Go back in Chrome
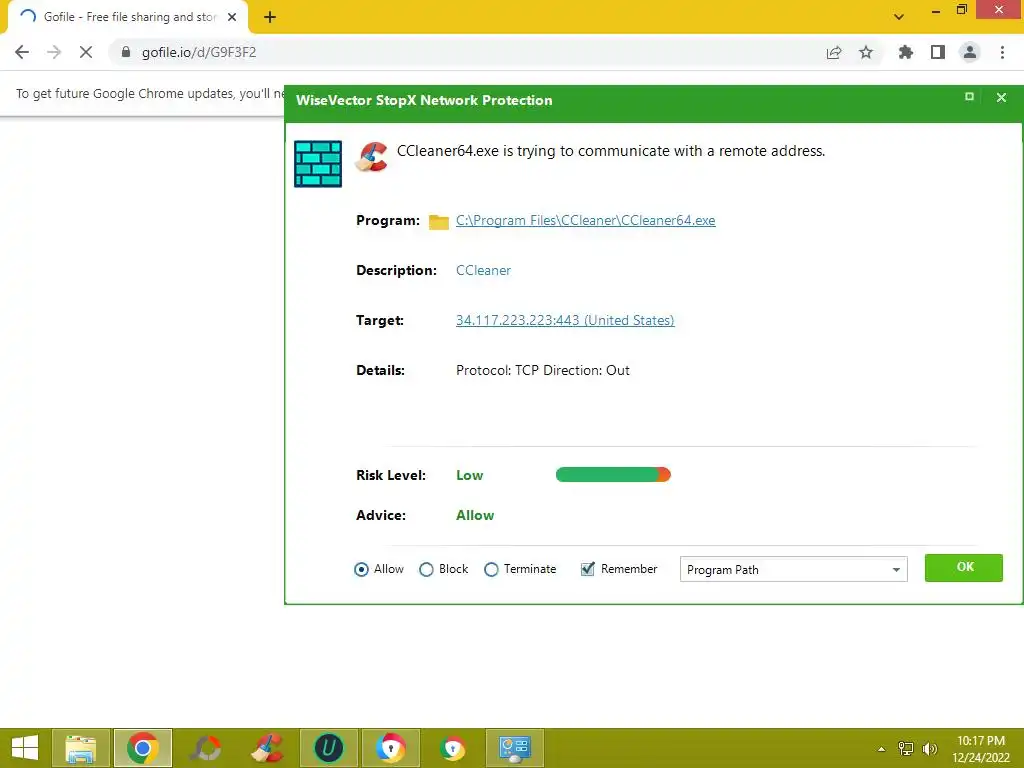 (x=22, y=52)
